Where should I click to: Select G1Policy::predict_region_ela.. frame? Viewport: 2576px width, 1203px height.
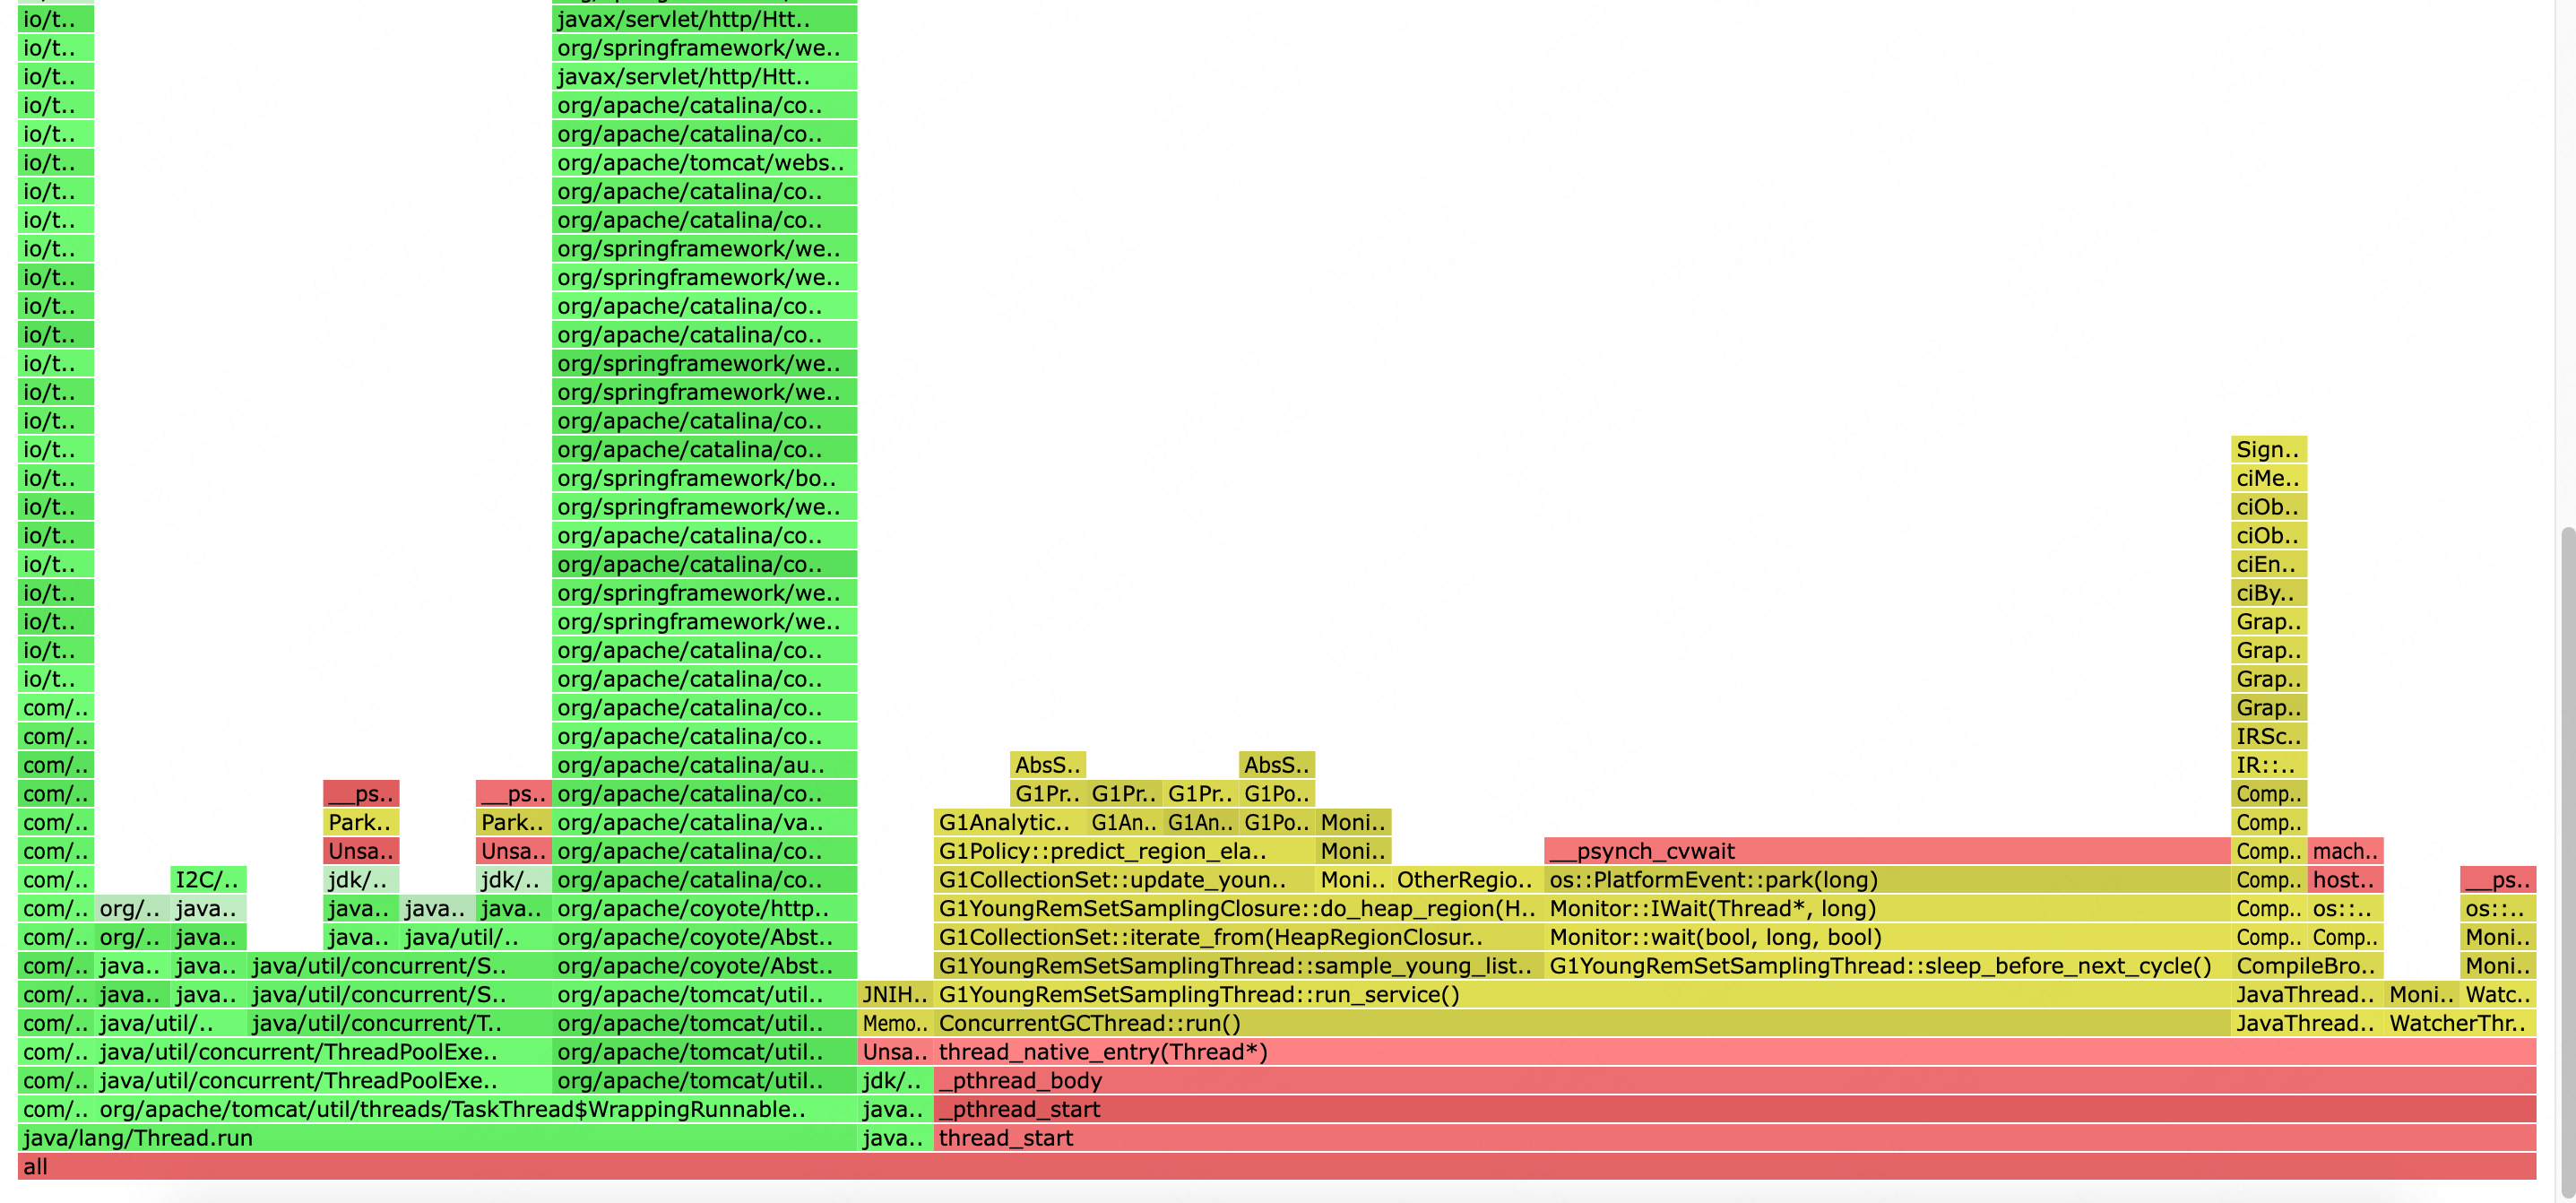click(x=1123, y=851)
